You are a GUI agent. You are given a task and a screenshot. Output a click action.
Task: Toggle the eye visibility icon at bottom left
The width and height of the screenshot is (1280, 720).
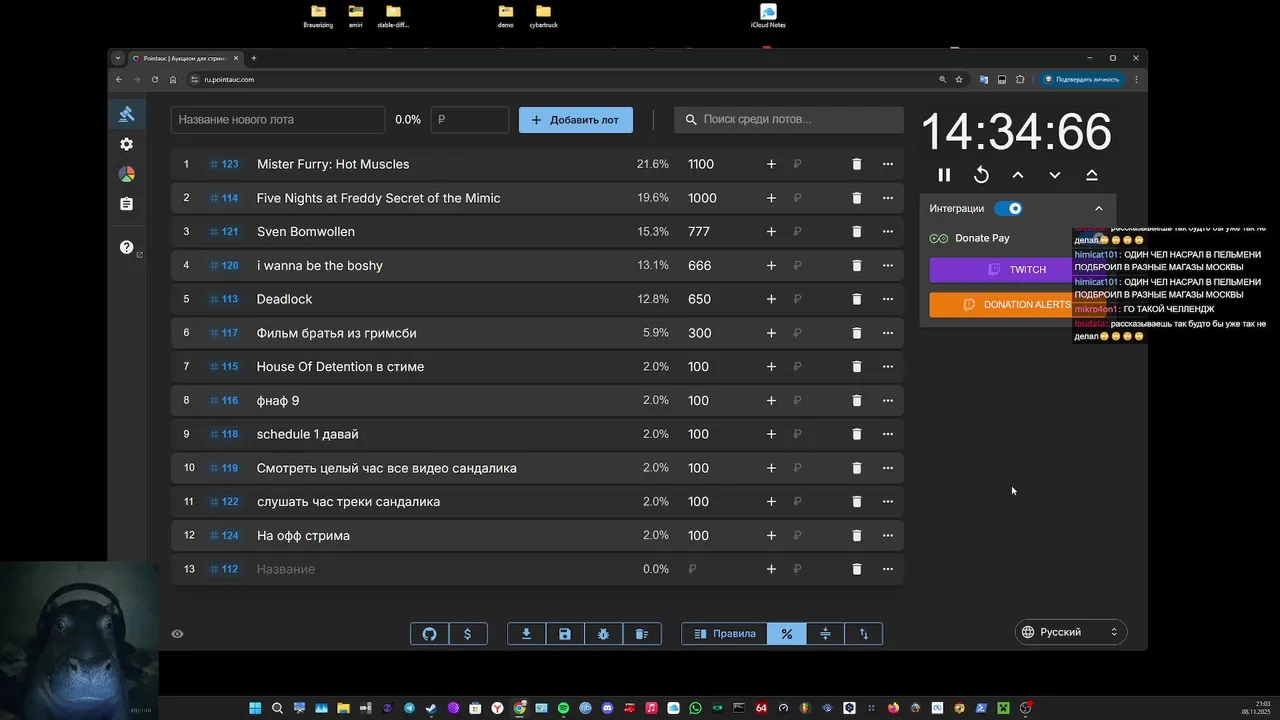pos(177,634)
